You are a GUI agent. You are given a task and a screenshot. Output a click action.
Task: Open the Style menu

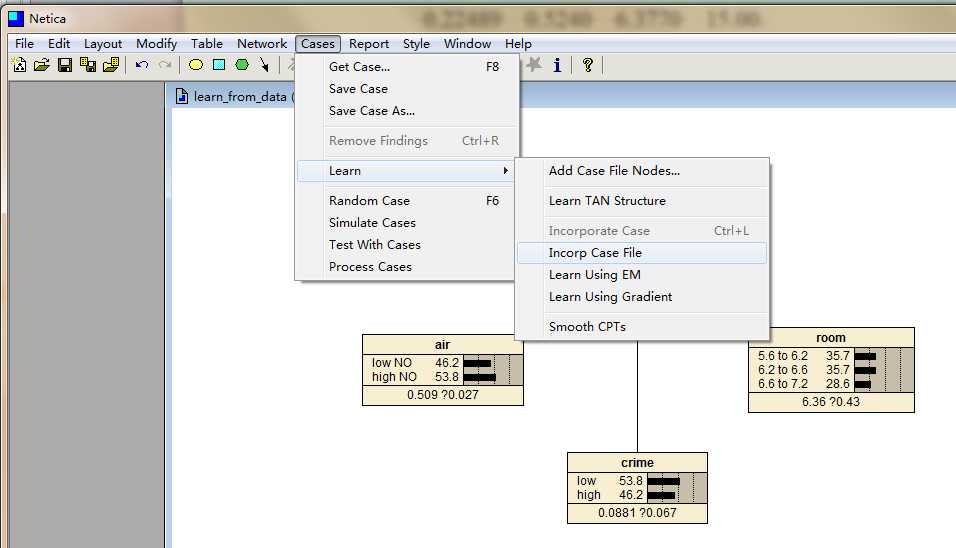point(416,44)
